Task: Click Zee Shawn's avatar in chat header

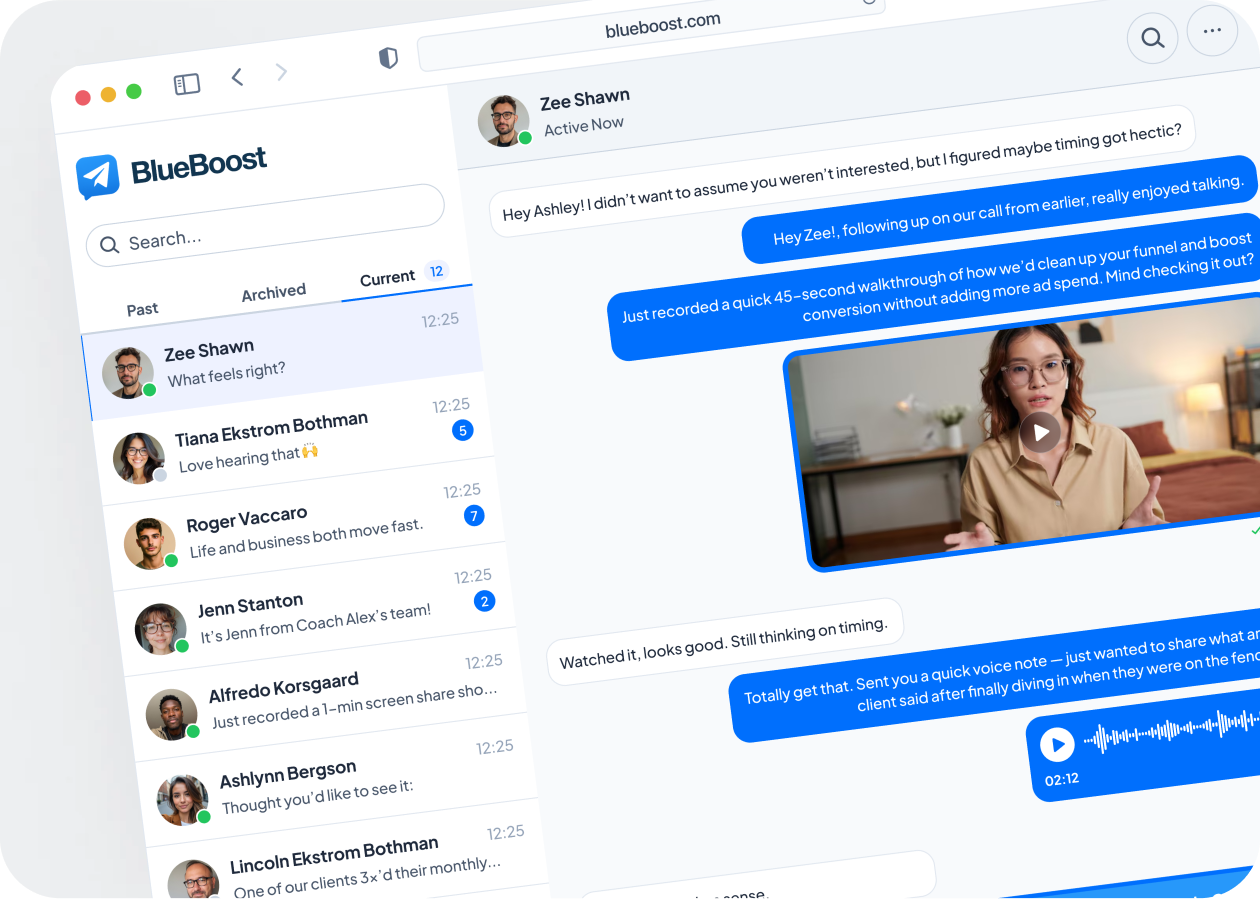Action: click(x=503, y=121)
